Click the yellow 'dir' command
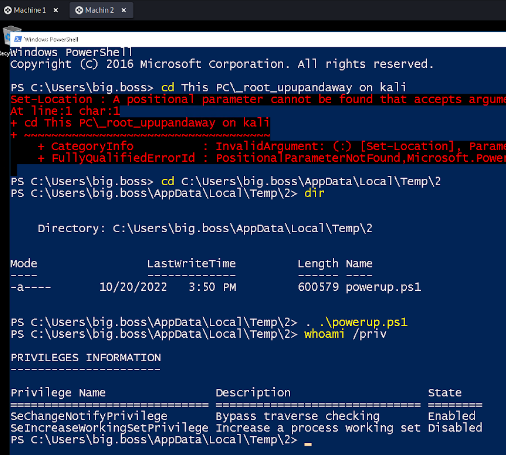Image resolution: width=506 pixels, height=455 pixels. (x=314, y=193)
